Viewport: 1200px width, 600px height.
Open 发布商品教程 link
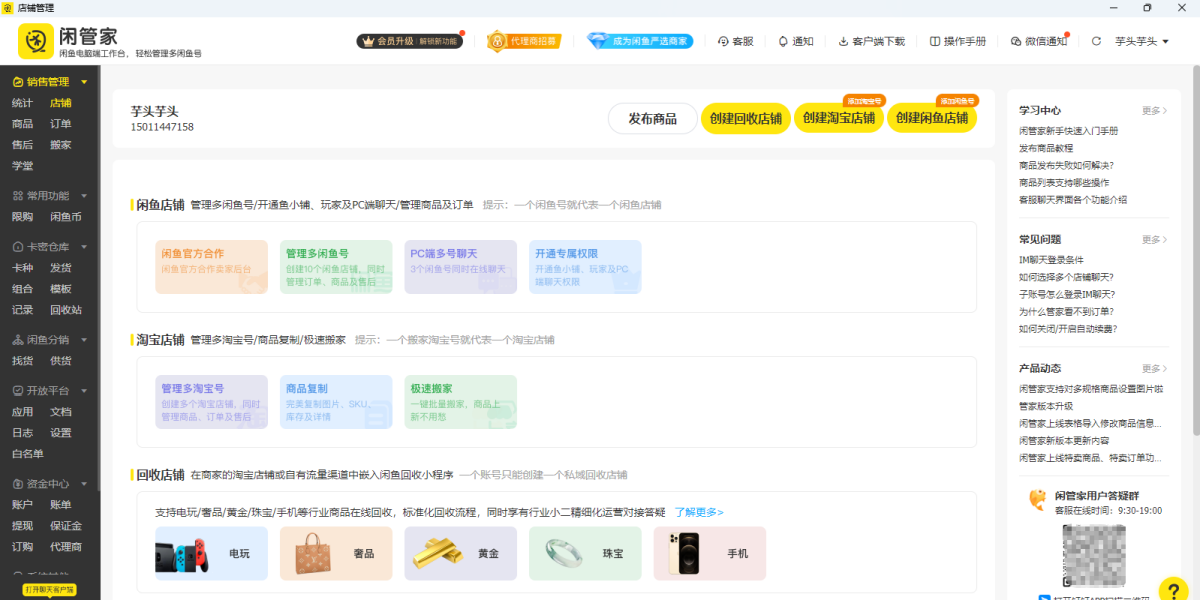[1046, 148]
